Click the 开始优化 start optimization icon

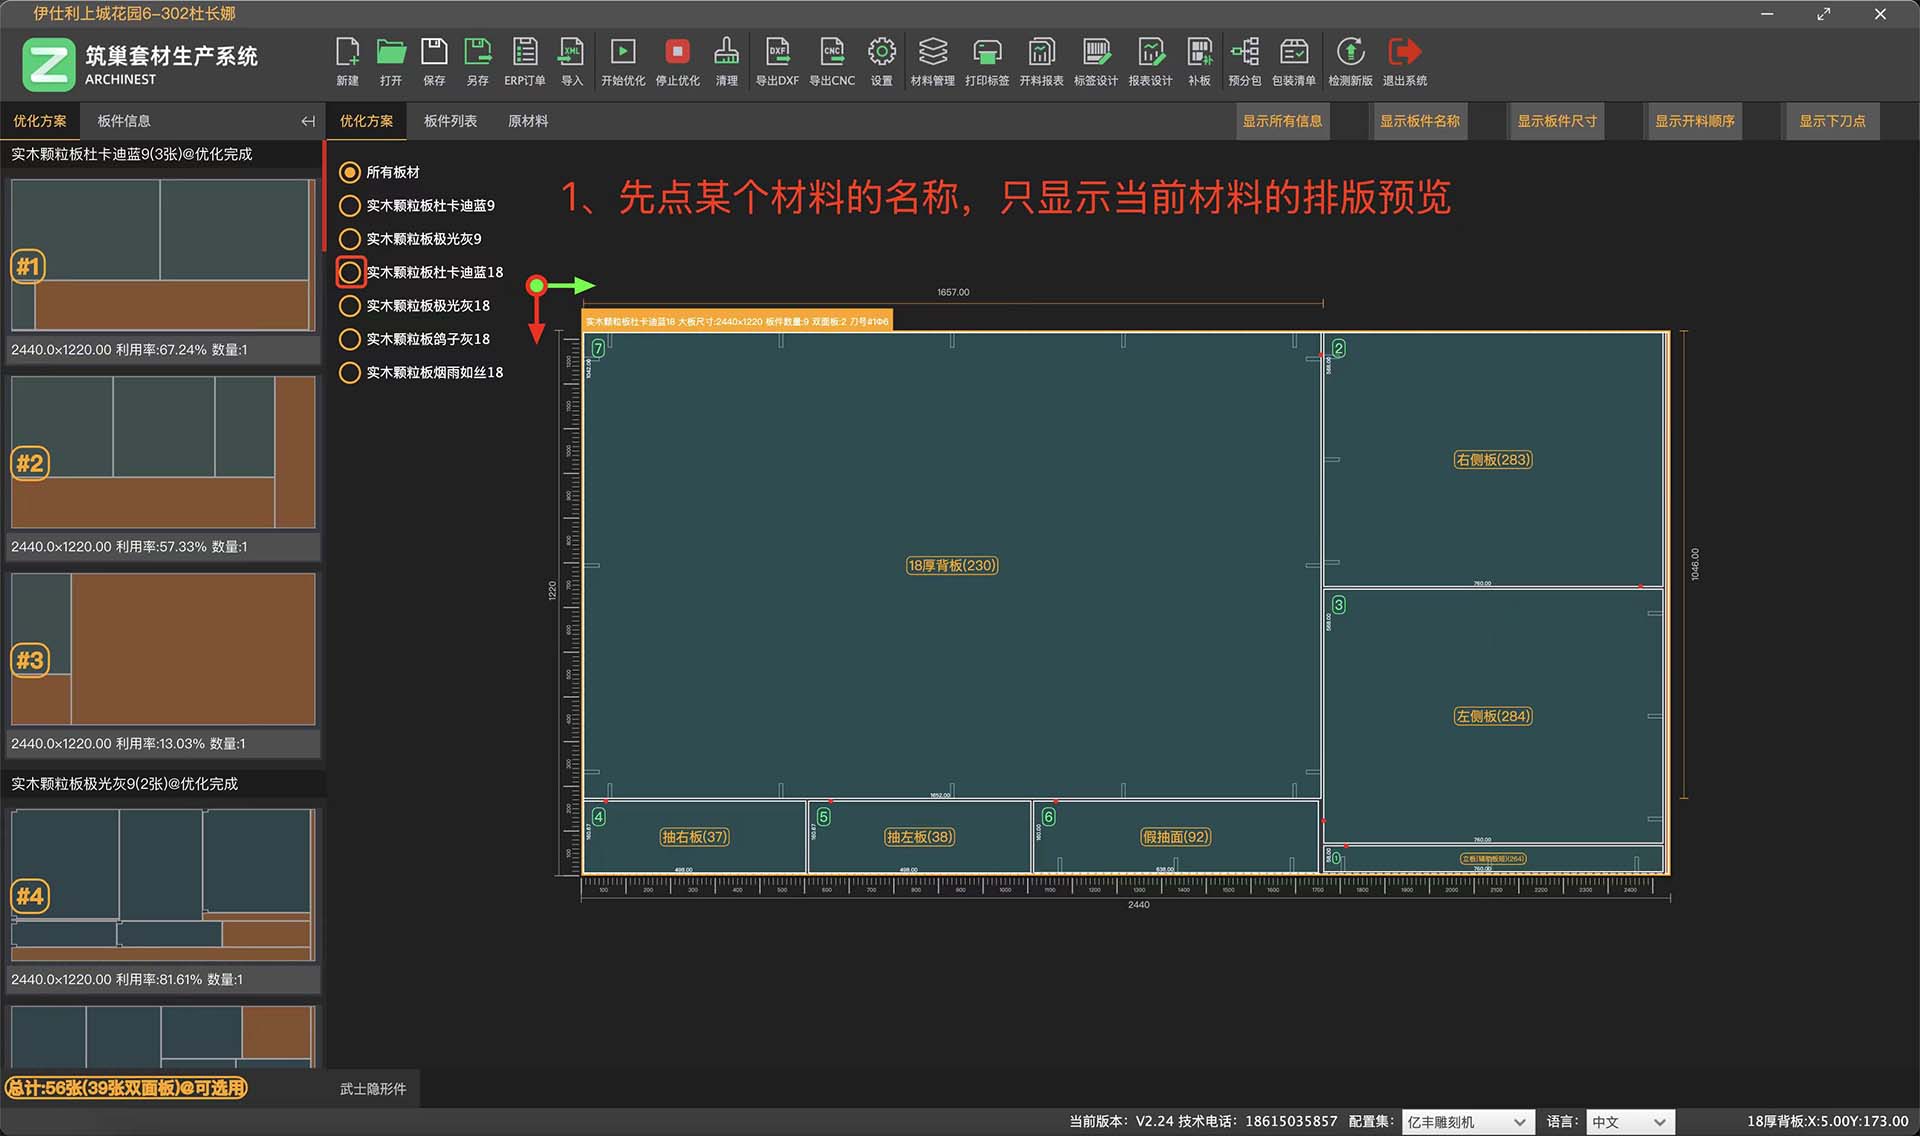pos(623,53)
